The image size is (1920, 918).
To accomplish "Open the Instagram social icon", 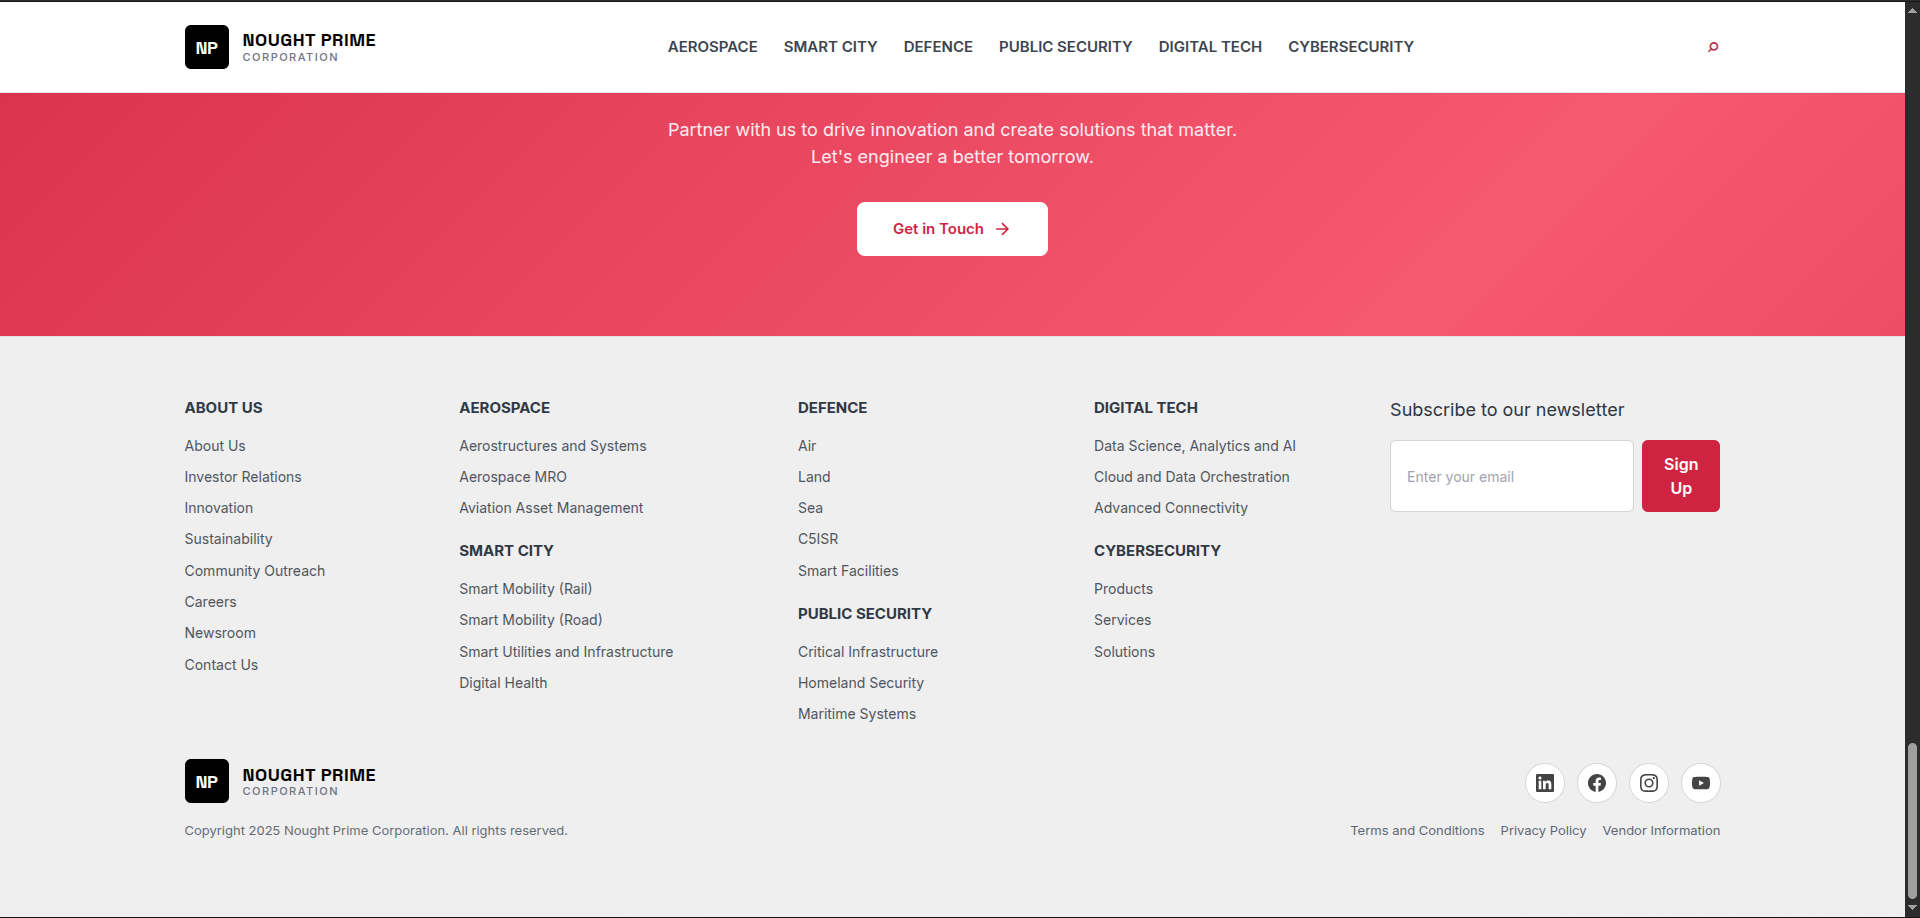I will pyautogui.click(x=1648, y=783).
